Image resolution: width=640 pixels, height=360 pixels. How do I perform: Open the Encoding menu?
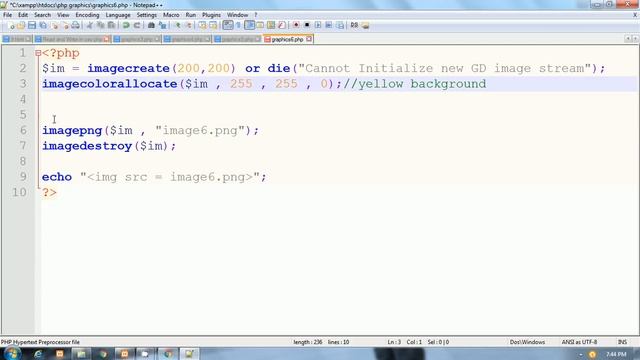87,15
